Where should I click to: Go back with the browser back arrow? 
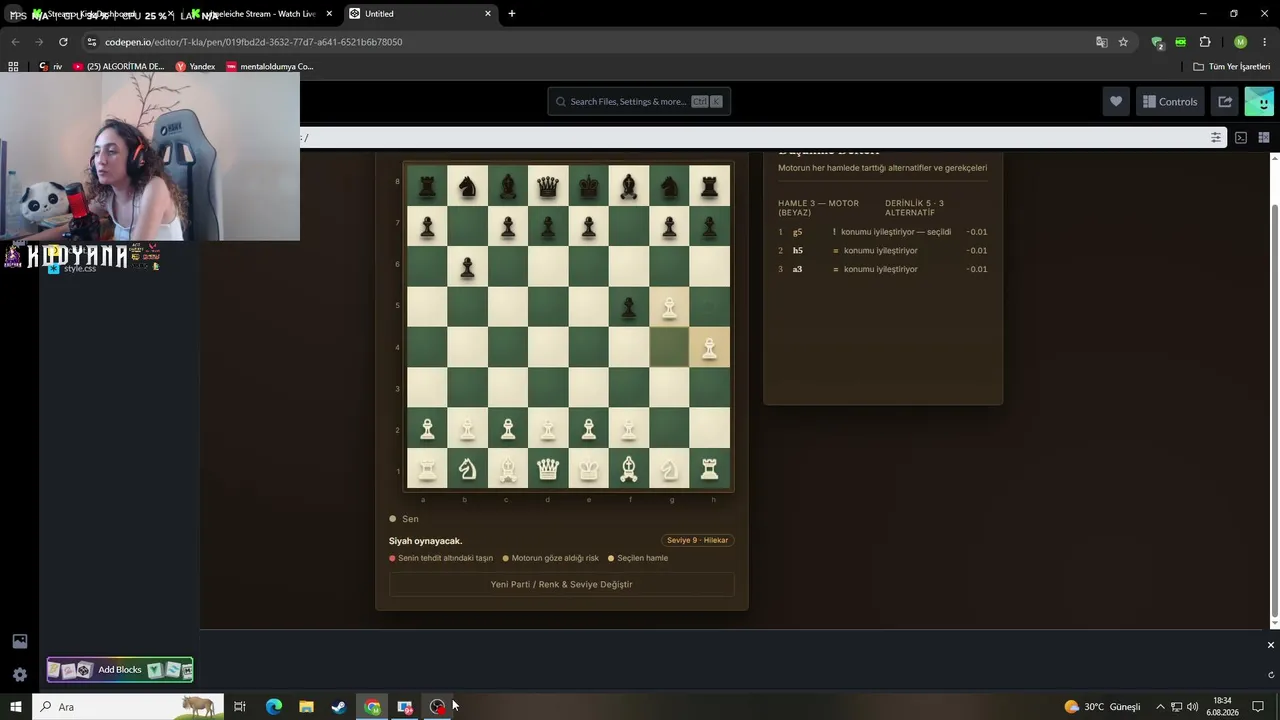[x=15, y=42]
